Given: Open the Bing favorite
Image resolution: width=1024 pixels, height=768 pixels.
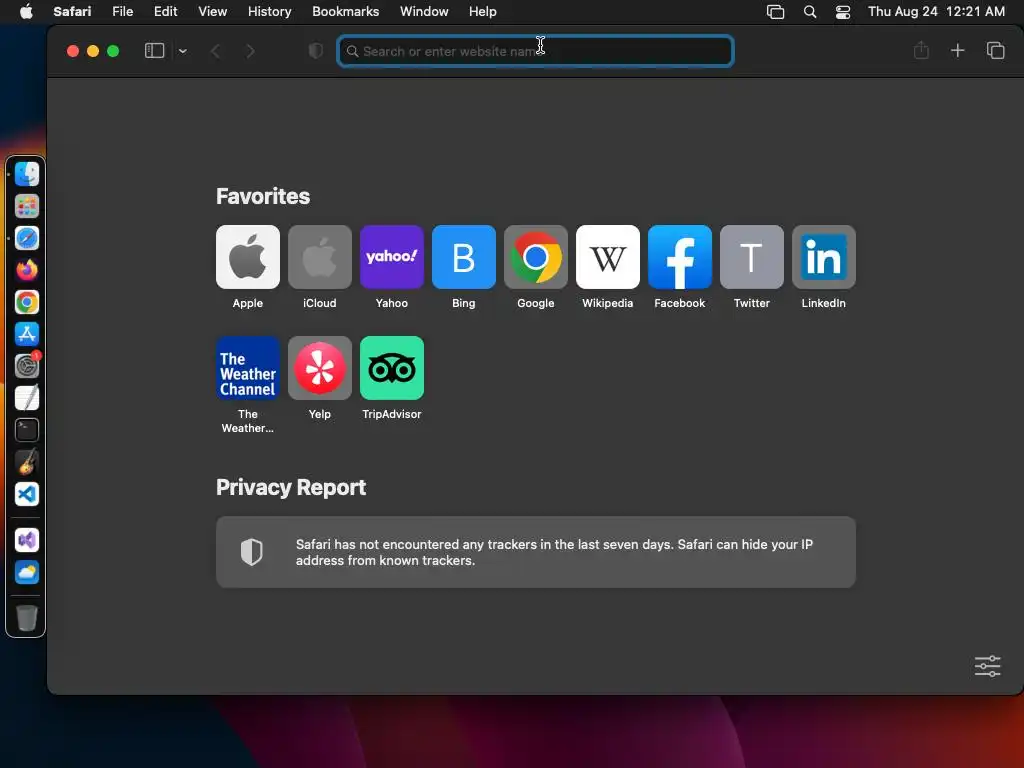Looking at the screenshot, I should tap(464, 257).
